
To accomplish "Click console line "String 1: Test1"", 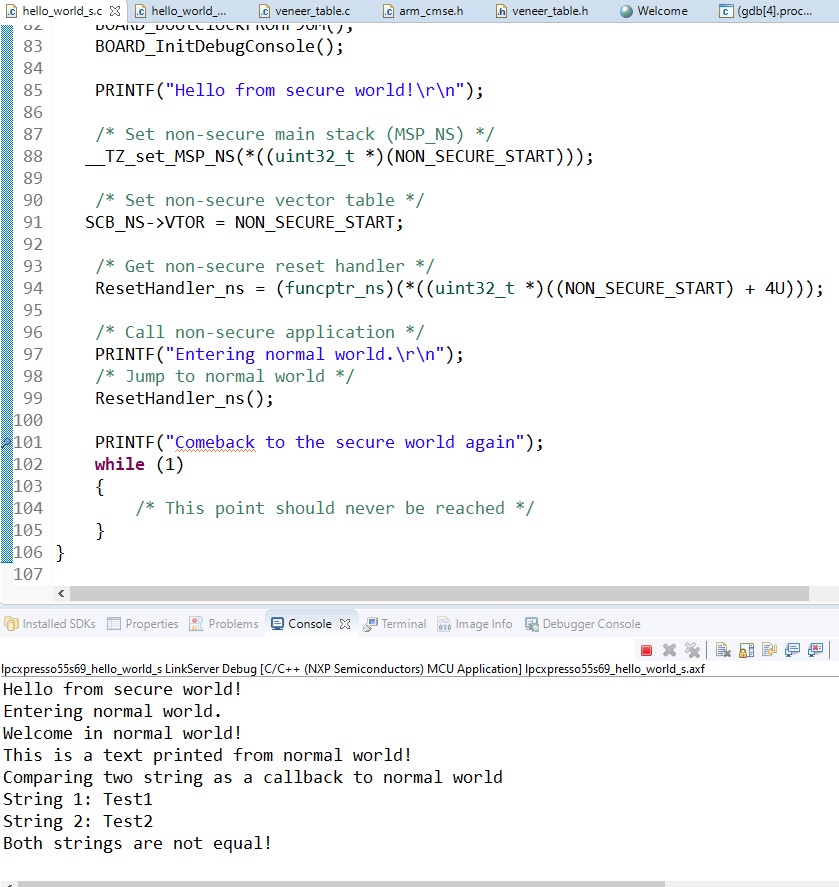I will (78, 799).
